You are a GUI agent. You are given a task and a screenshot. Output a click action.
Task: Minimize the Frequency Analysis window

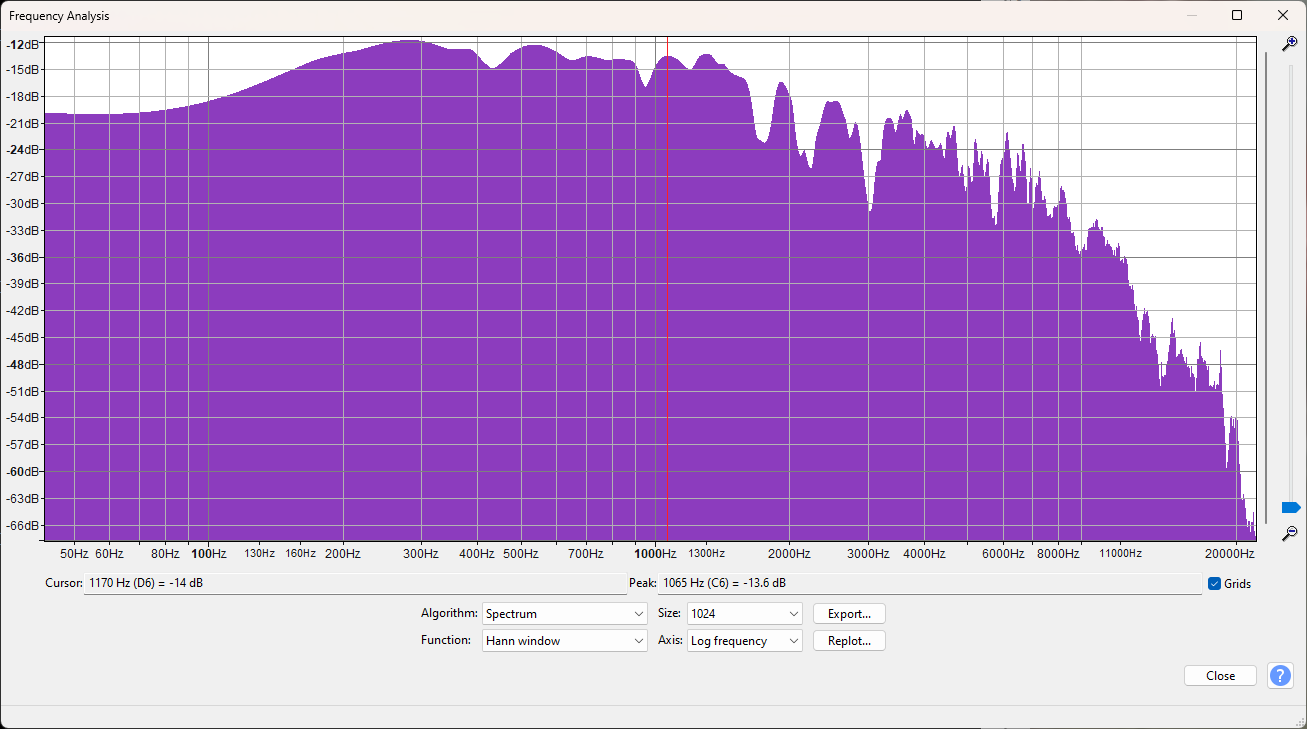[x=1191, y=15]
